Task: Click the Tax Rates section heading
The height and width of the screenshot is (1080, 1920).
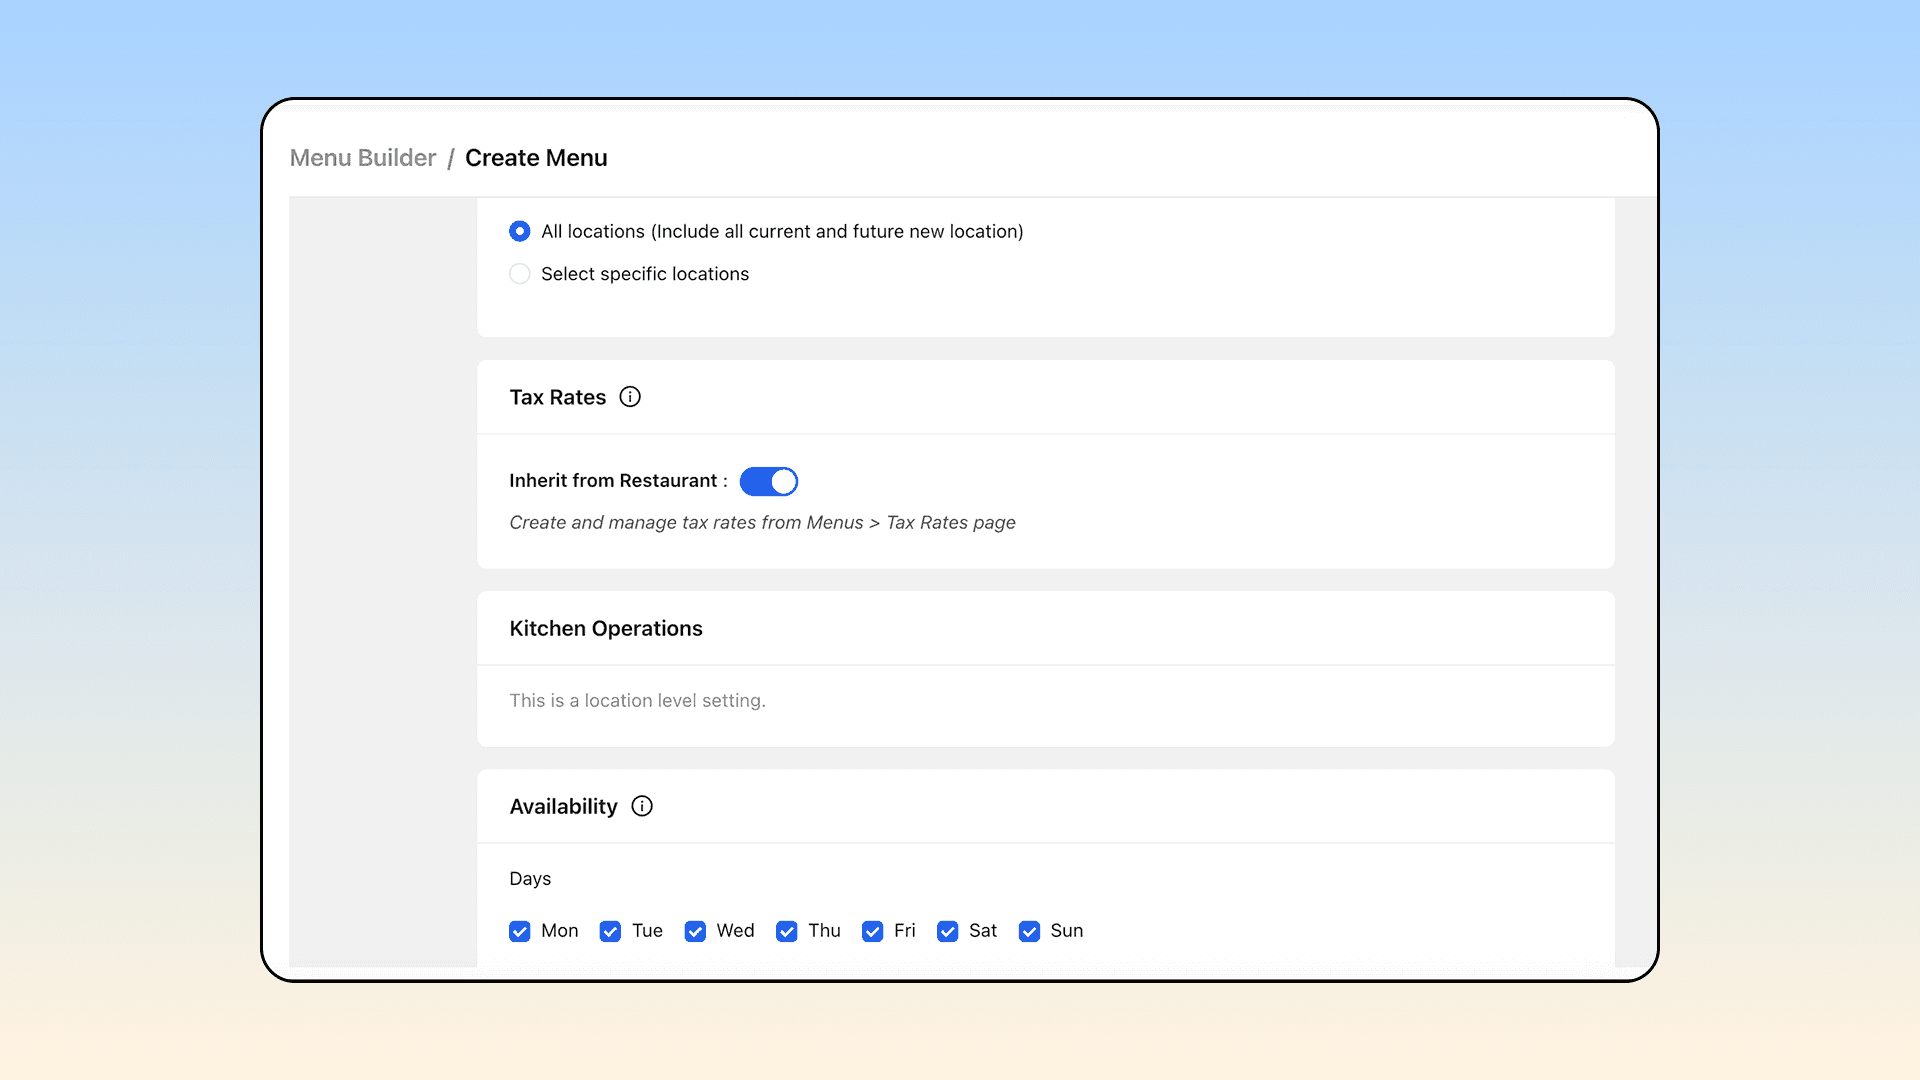Action: (557, 397)
